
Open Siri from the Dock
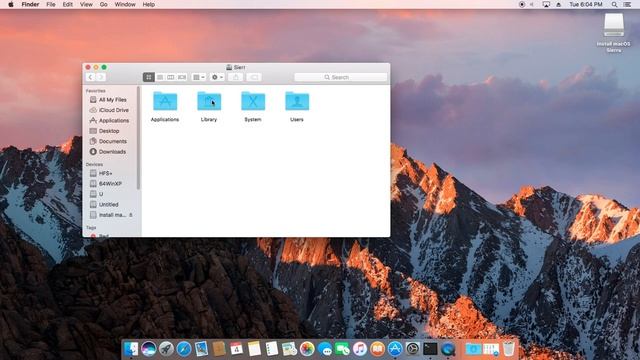click(x=149, y=349)
